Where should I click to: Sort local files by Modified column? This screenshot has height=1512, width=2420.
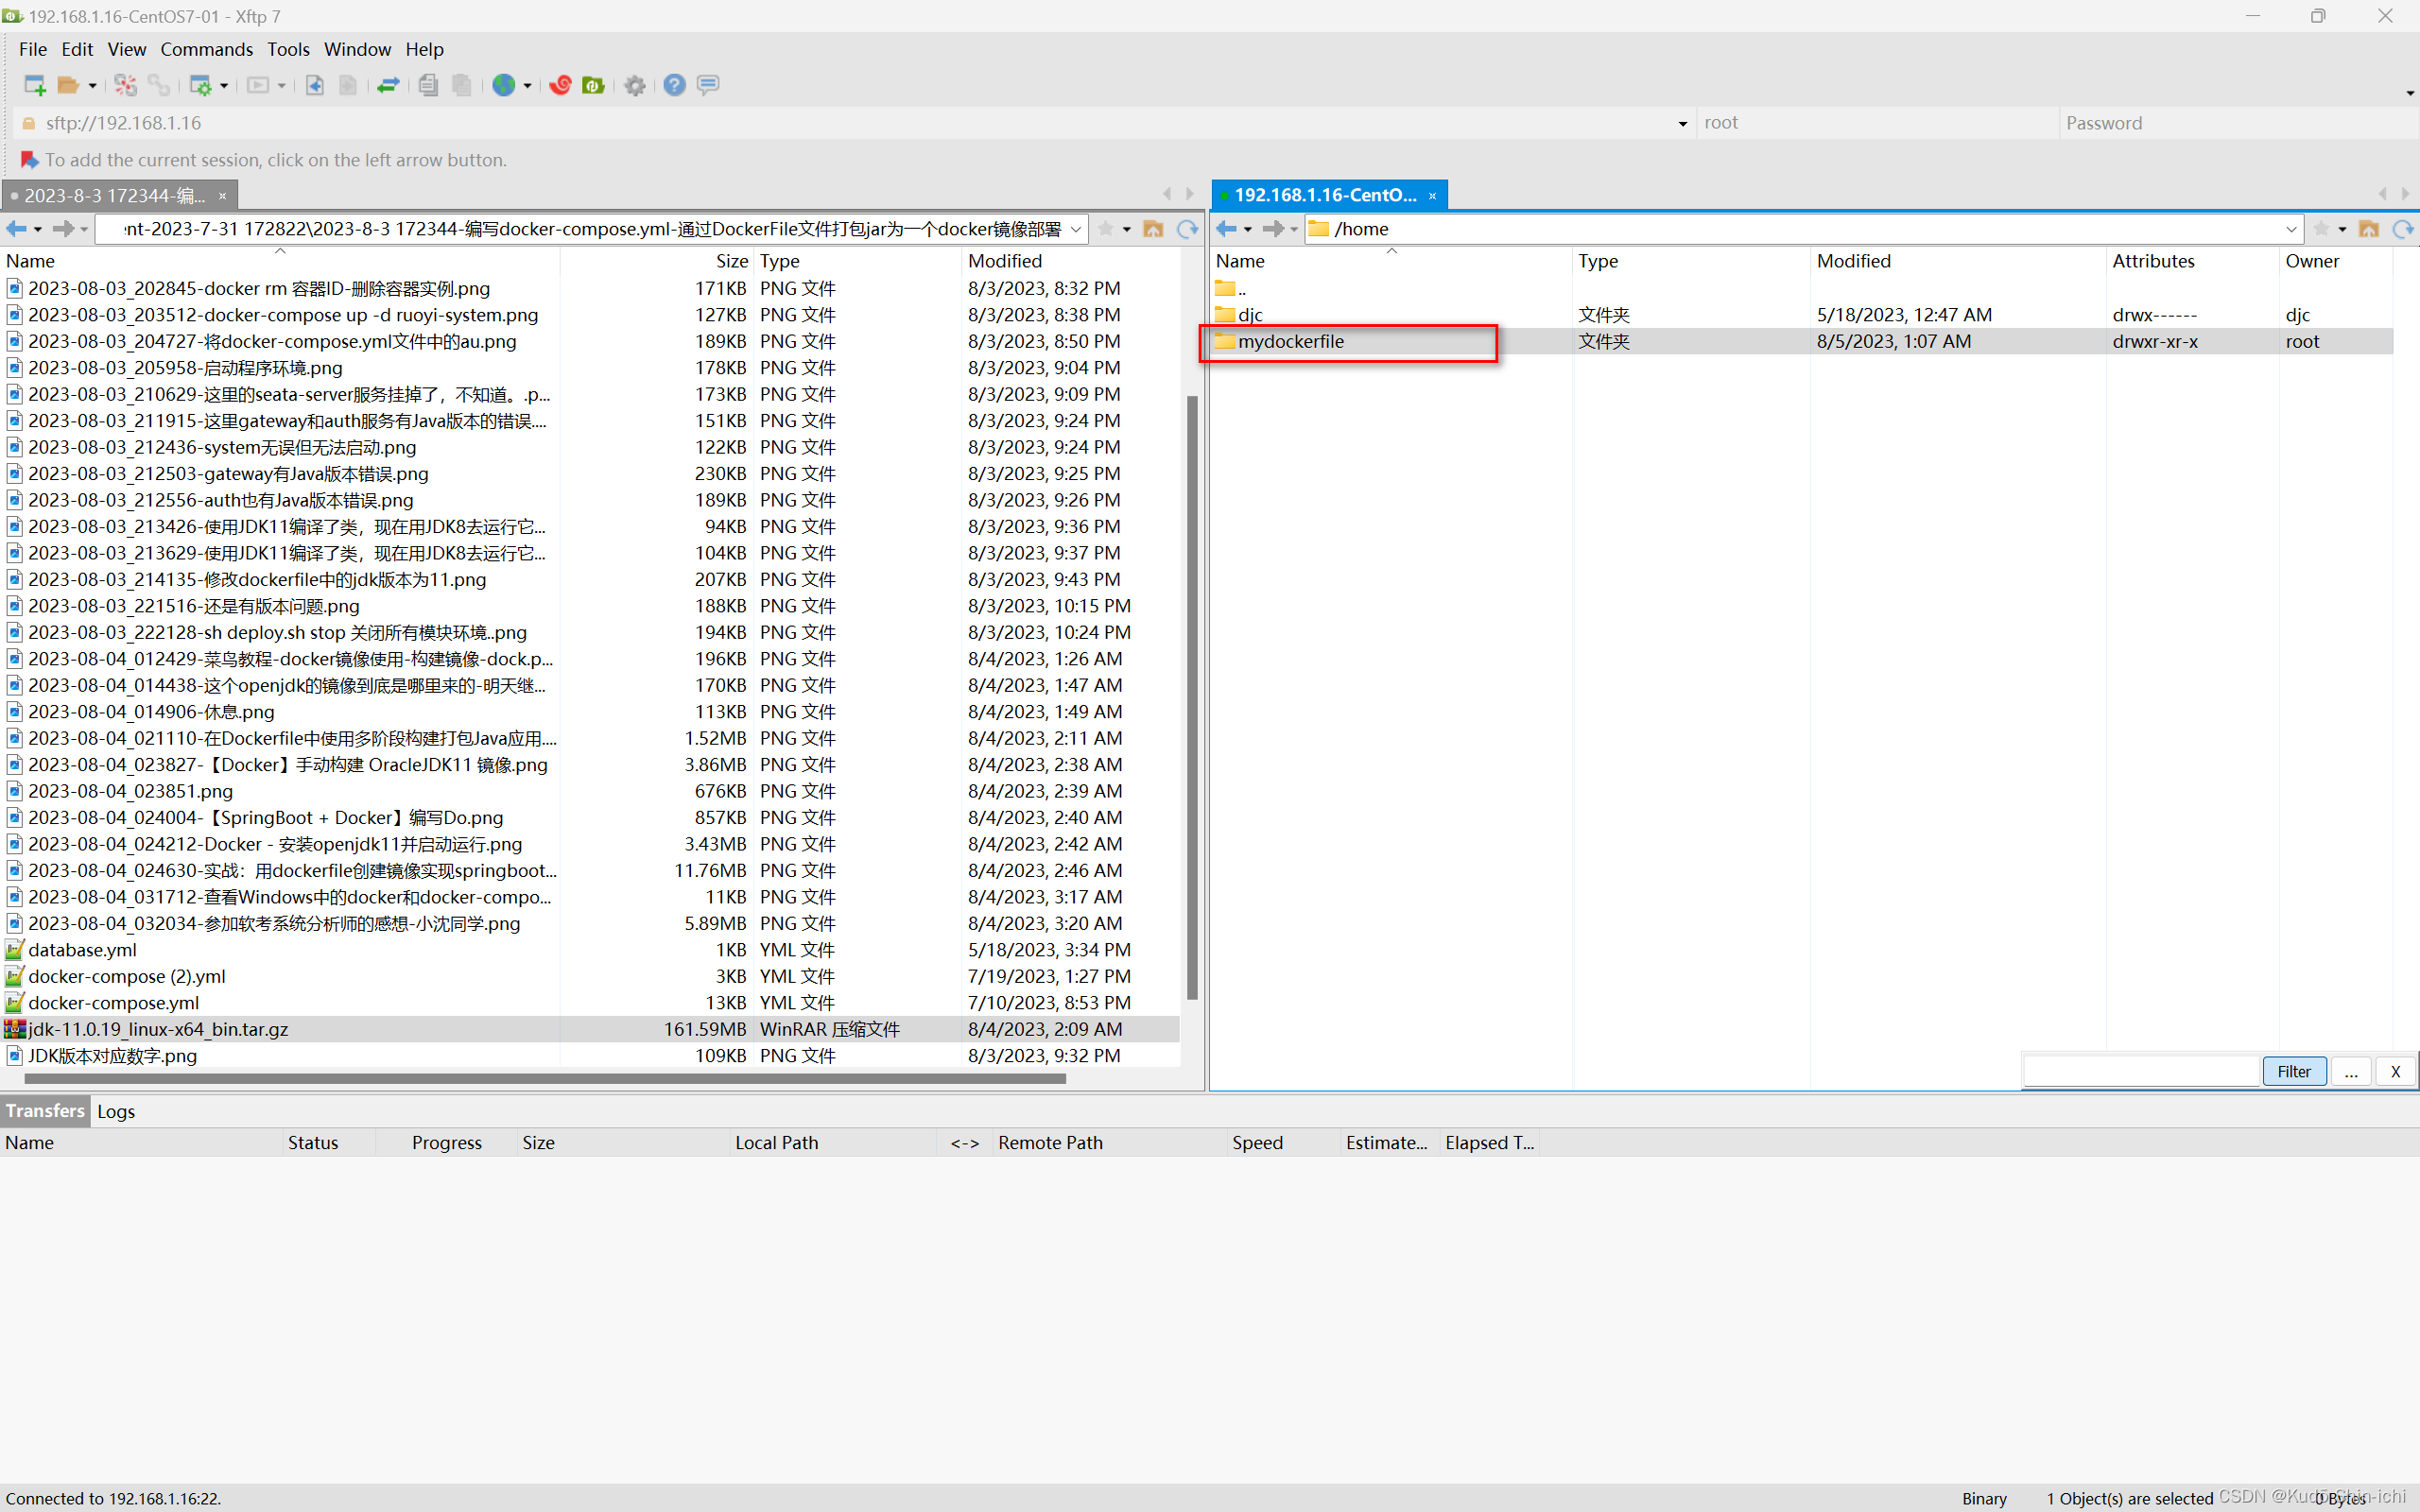pyautogui.click(x=1071, y=261)
